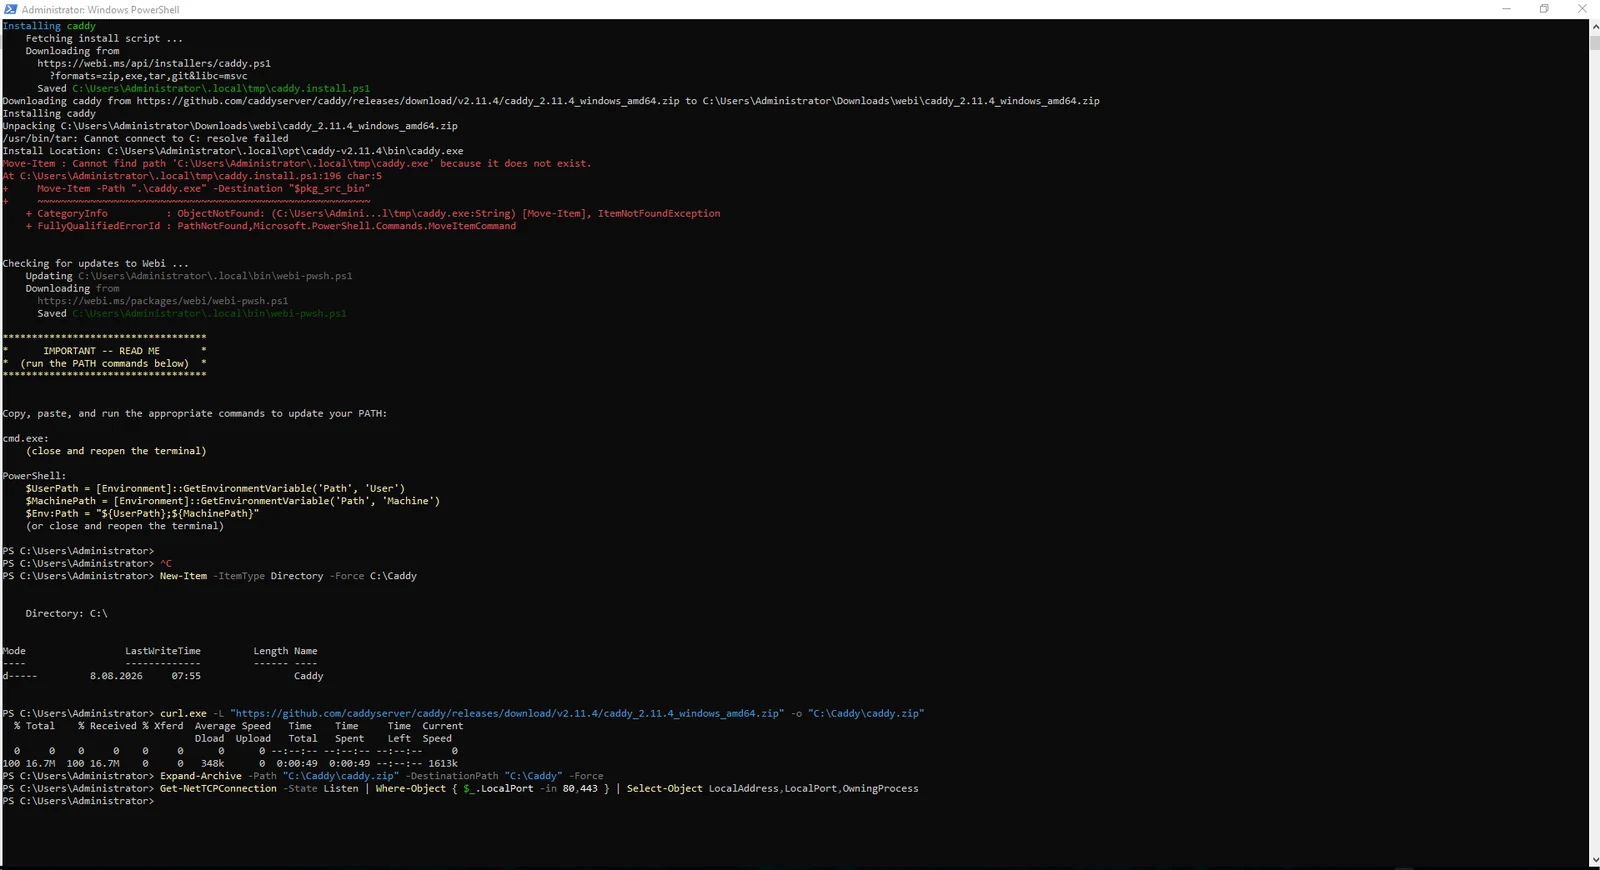
Task: Click the 'cmd.exe:' heading line
Action: coord(25,438)
